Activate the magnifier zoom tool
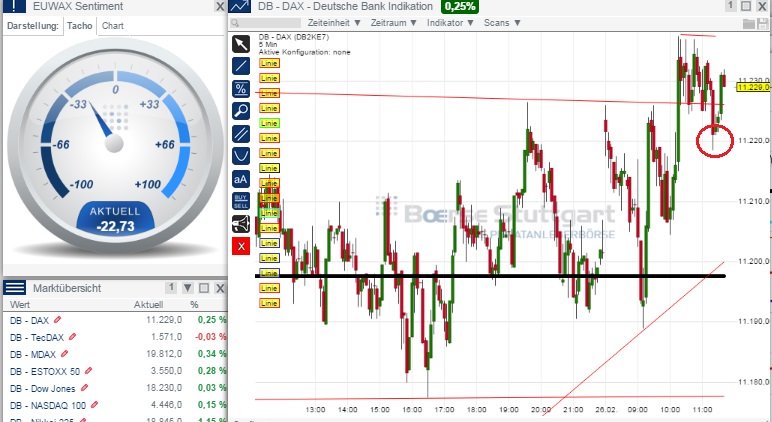 [x=241, y=111]
